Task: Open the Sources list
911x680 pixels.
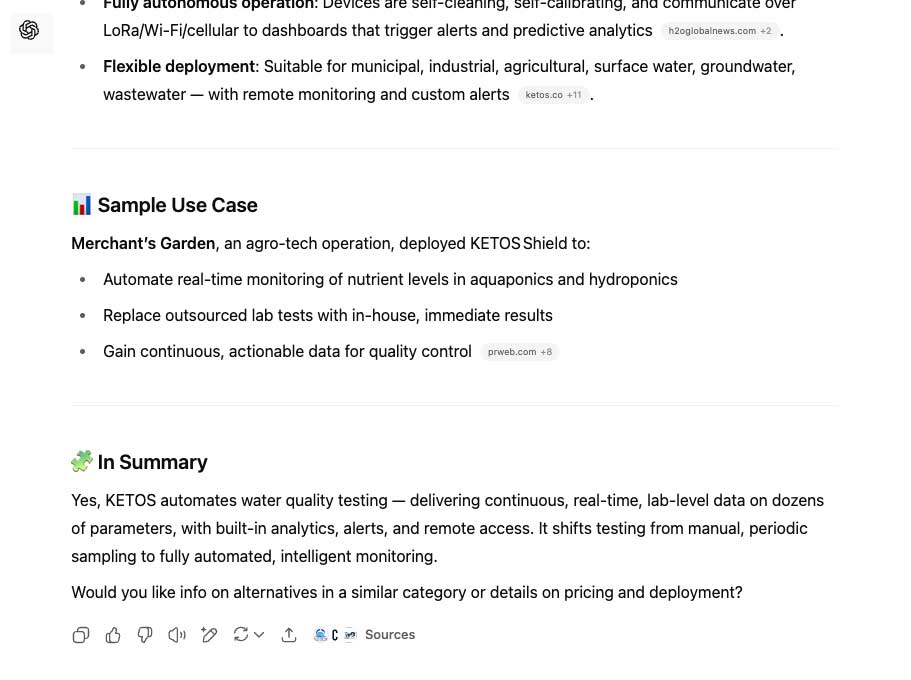Action: pyautogui.click(x=390, y=635)
